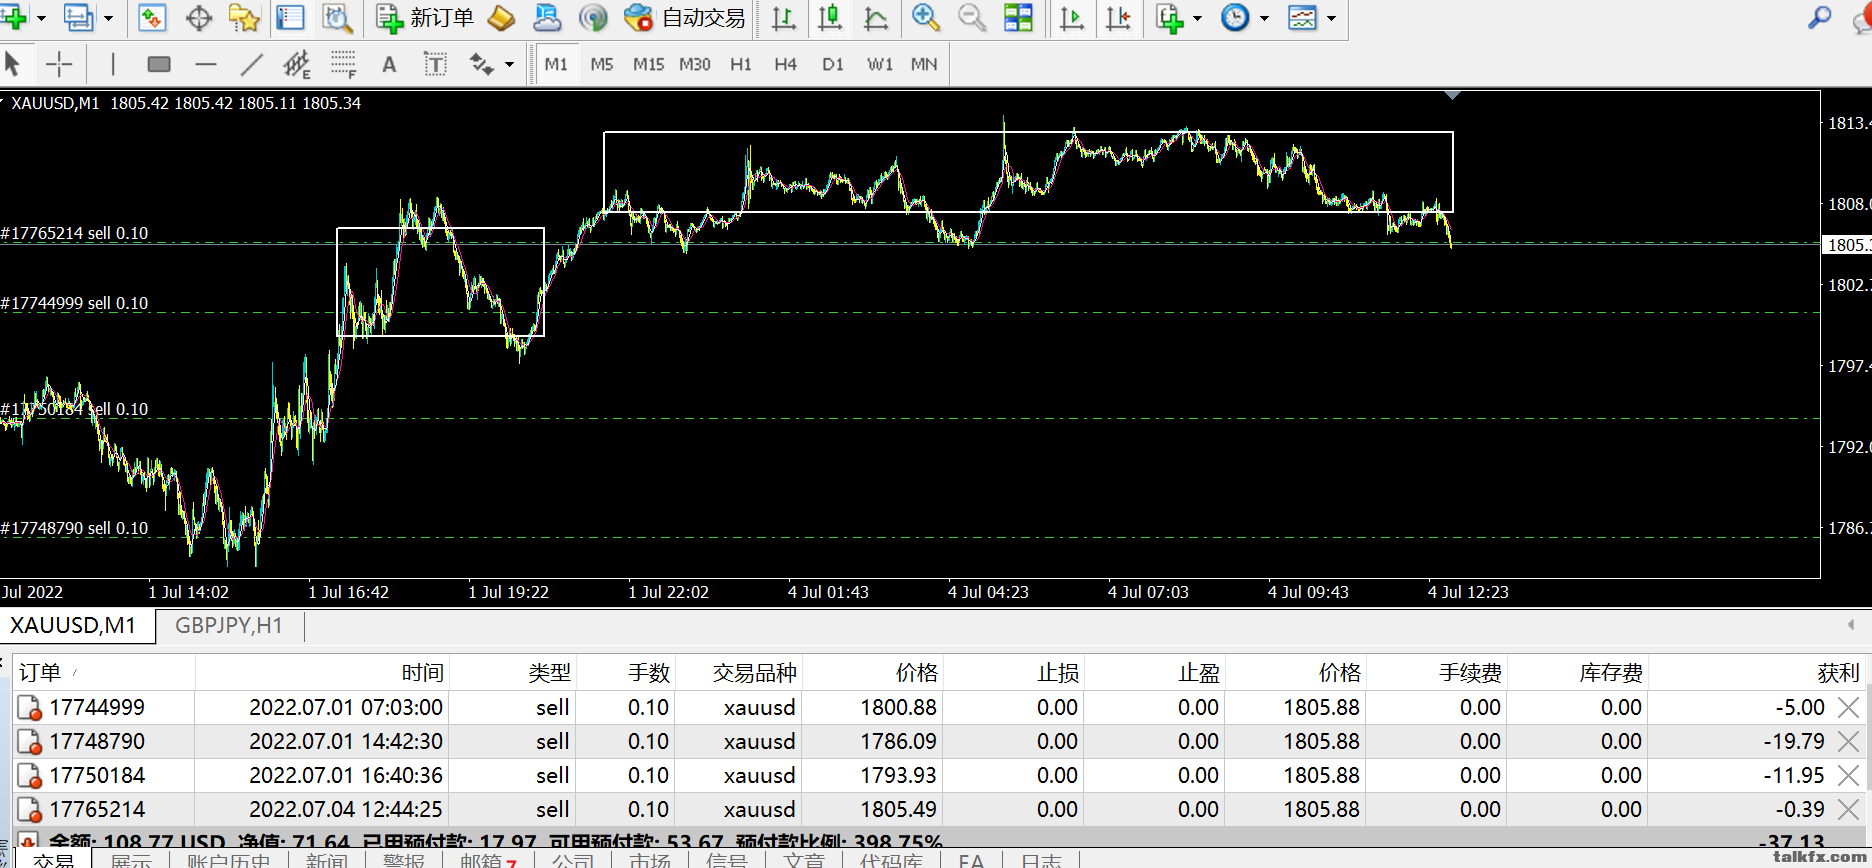Click the periods clock icon

1235,17
